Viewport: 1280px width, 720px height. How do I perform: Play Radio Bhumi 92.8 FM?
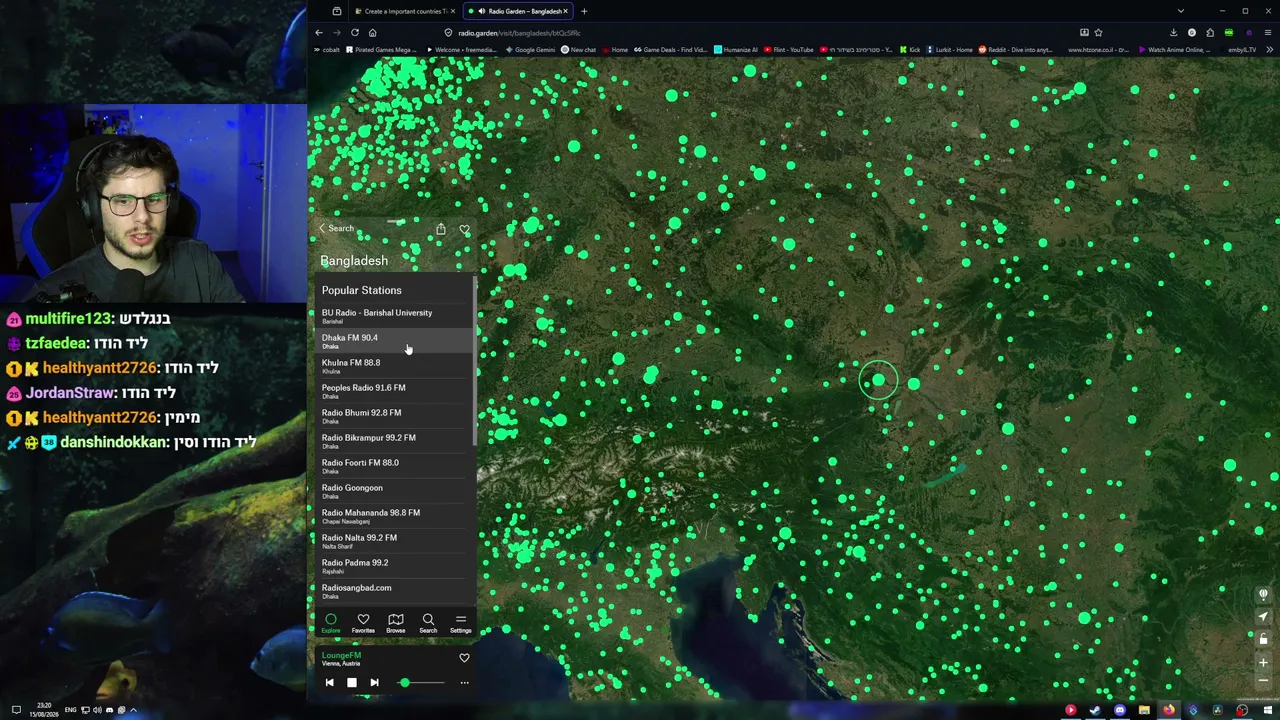coord(394,416)
